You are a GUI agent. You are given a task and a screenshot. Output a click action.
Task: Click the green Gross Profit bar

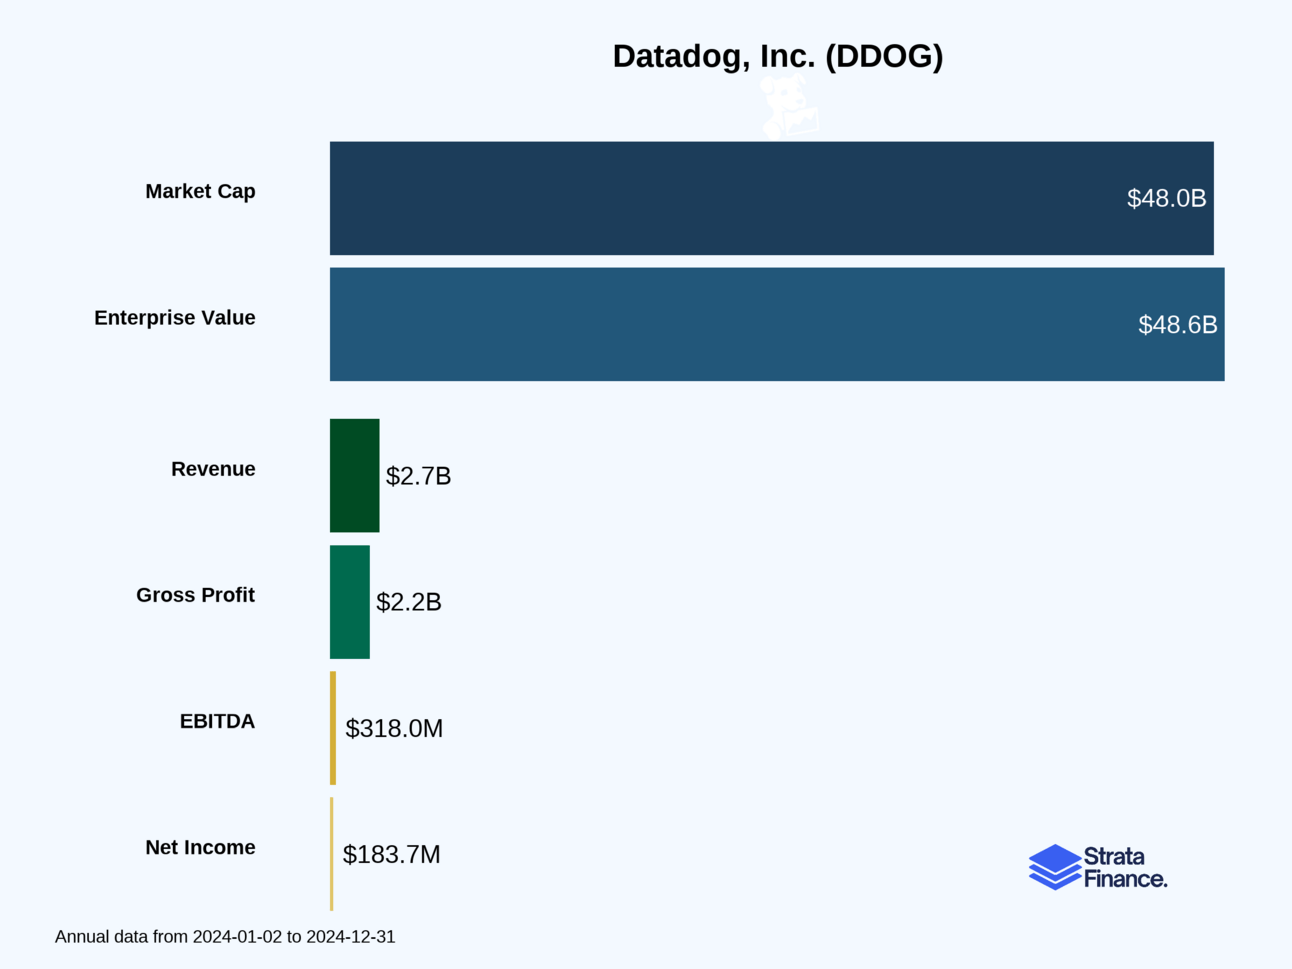click(350, 602)
